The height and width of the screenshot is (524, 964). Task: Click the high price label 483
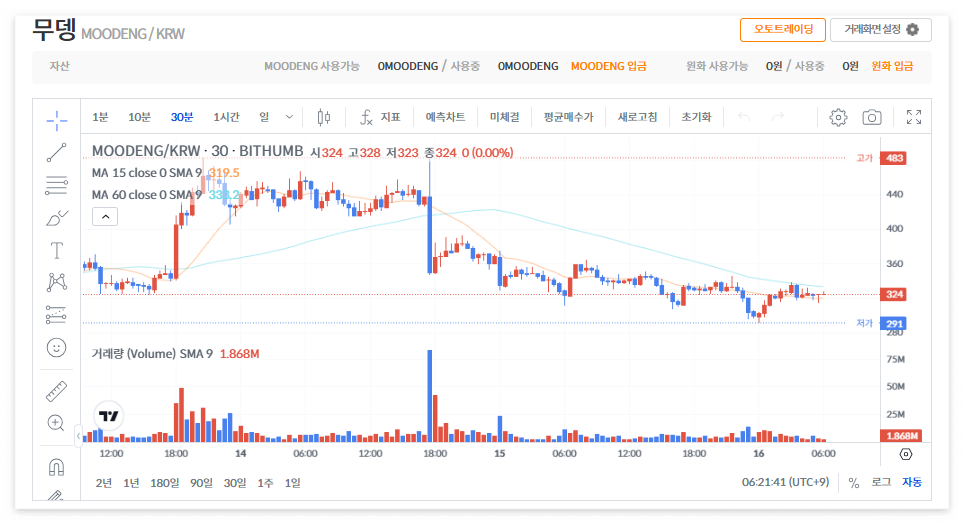[x=894, y=158]
